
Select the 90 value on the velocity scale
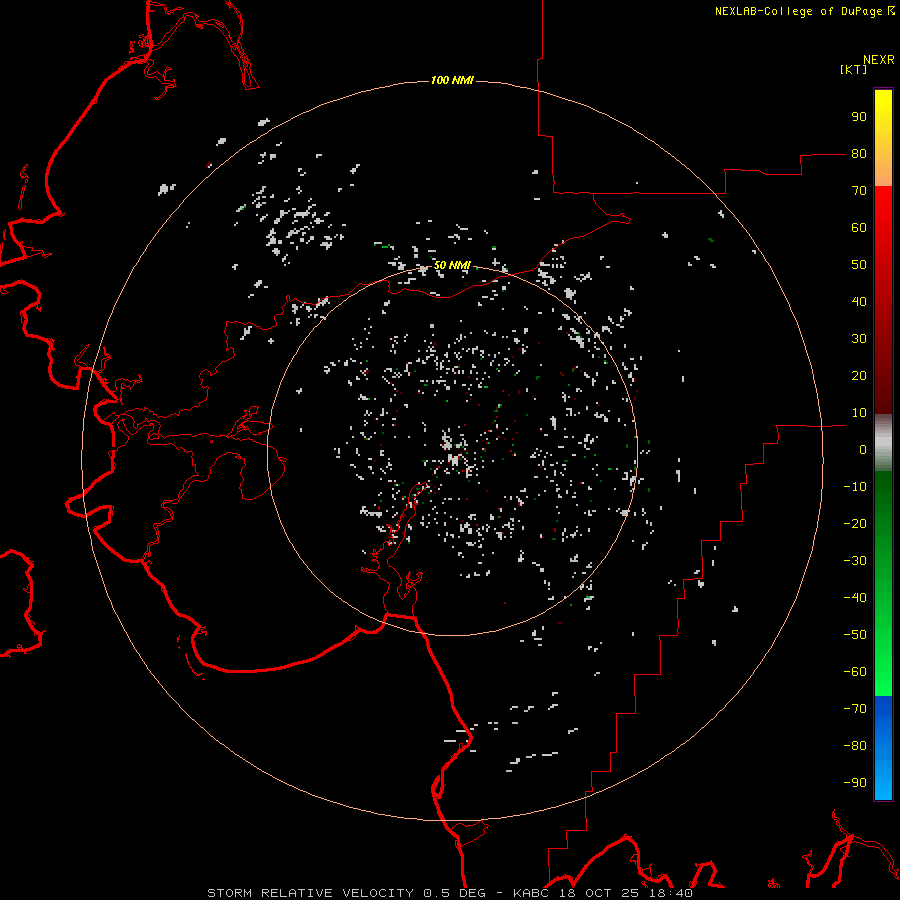[859, 117]
